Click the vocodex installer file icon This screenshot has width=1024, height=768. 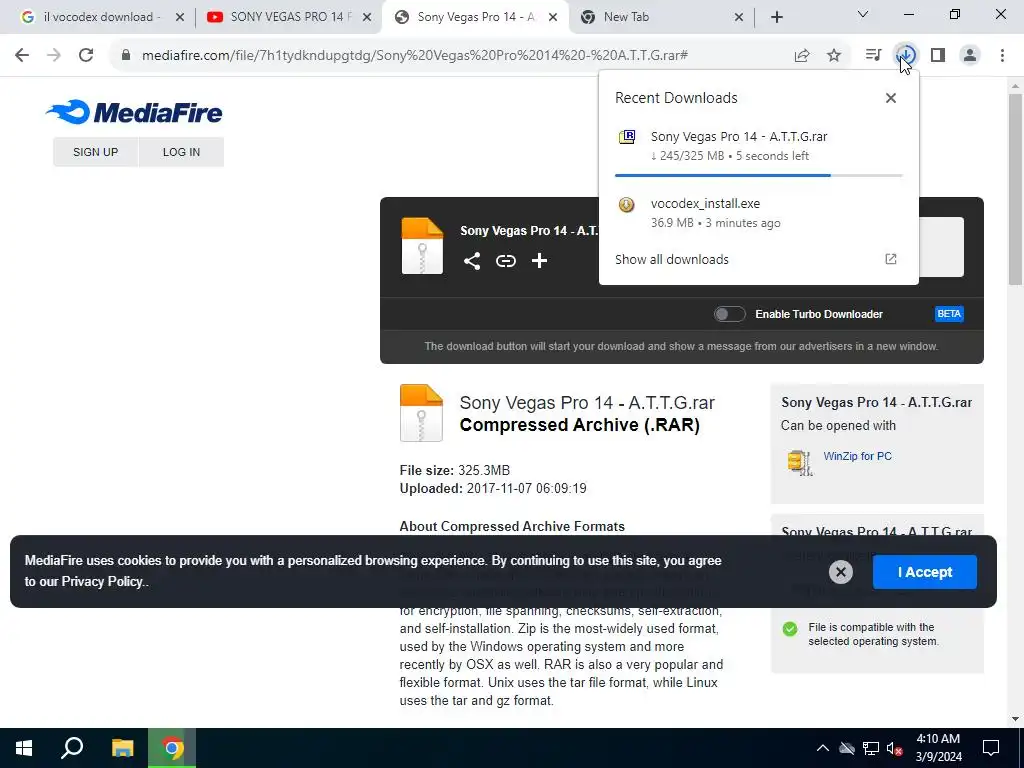coord(626,204)
